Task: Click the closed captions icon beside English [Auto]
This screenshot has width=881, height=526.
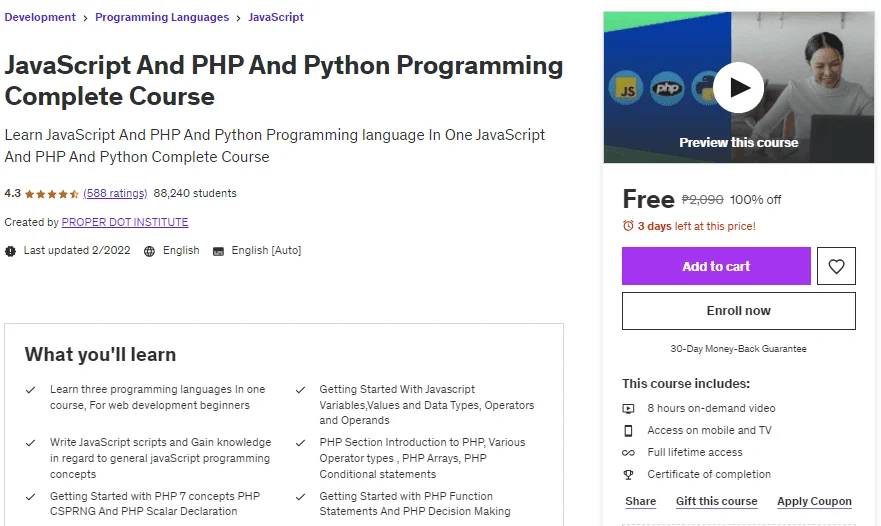Action: click(x=218, y=251)
